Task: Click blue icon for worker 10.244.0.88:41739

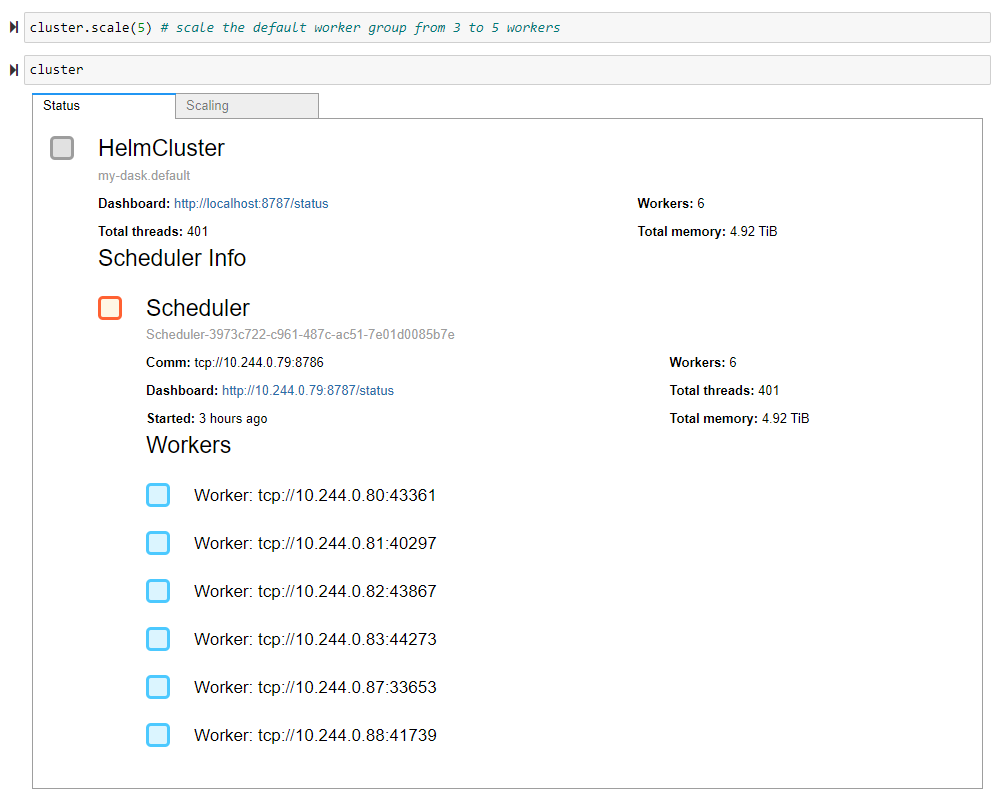Action: click(x=158, y=735)
